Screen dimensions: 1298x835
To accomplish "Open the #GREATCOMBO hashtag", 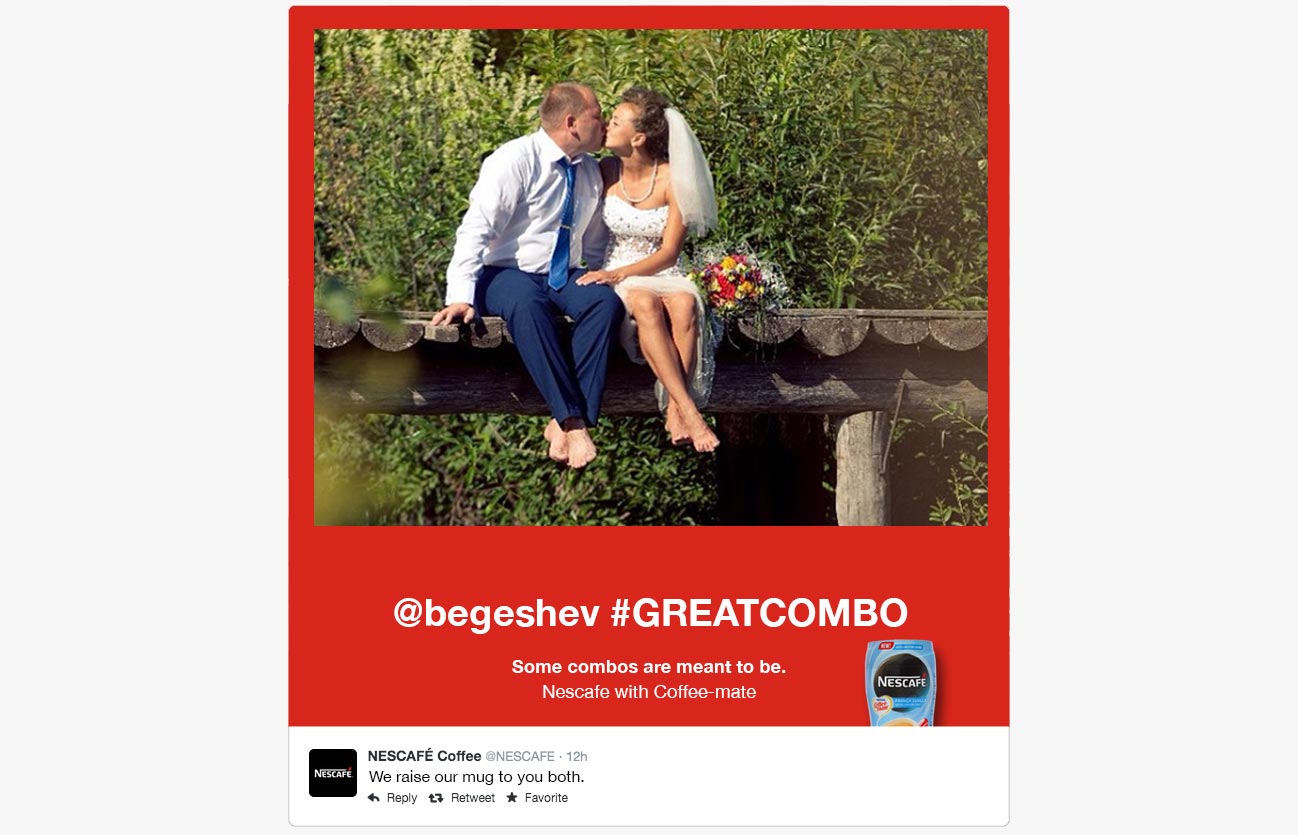I will (x=759, y=612).
